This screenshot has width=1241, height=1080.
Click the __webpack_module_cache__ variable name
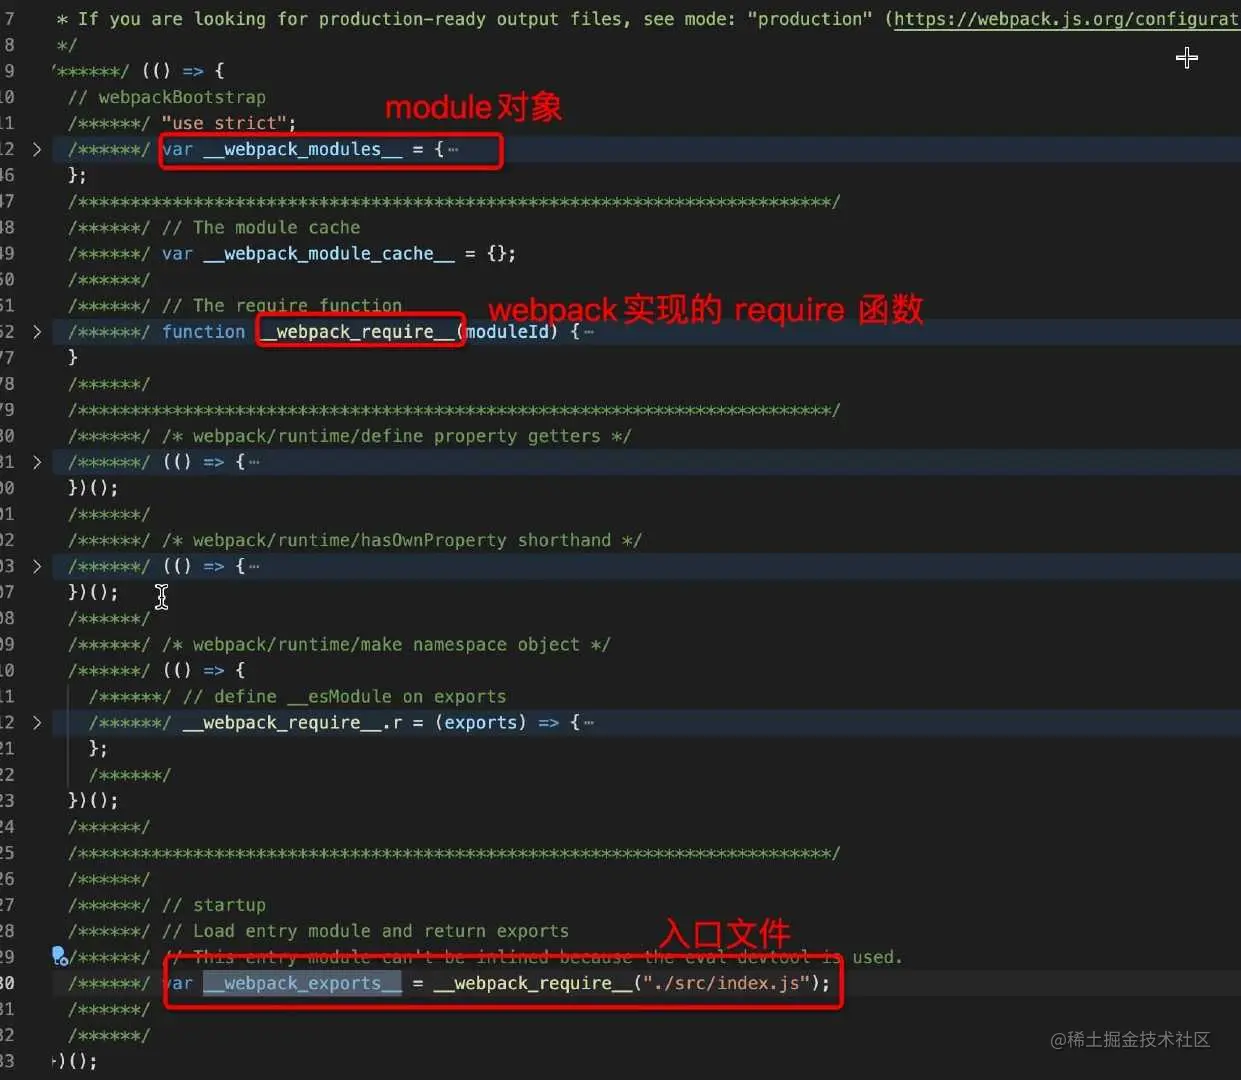[x=329, y=254]
